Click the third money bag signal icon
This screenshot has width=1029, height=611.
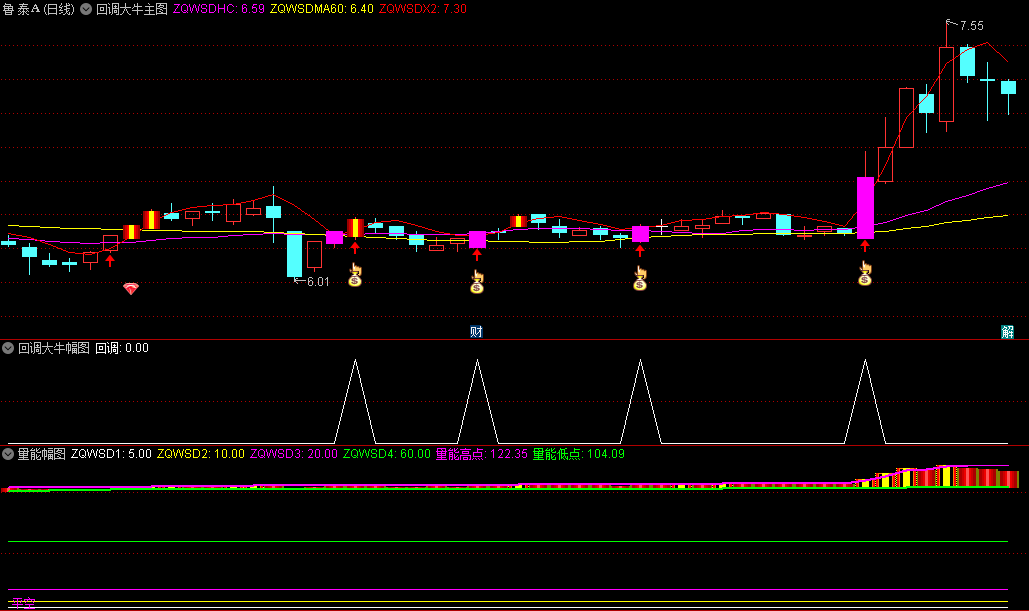(640, 278)
